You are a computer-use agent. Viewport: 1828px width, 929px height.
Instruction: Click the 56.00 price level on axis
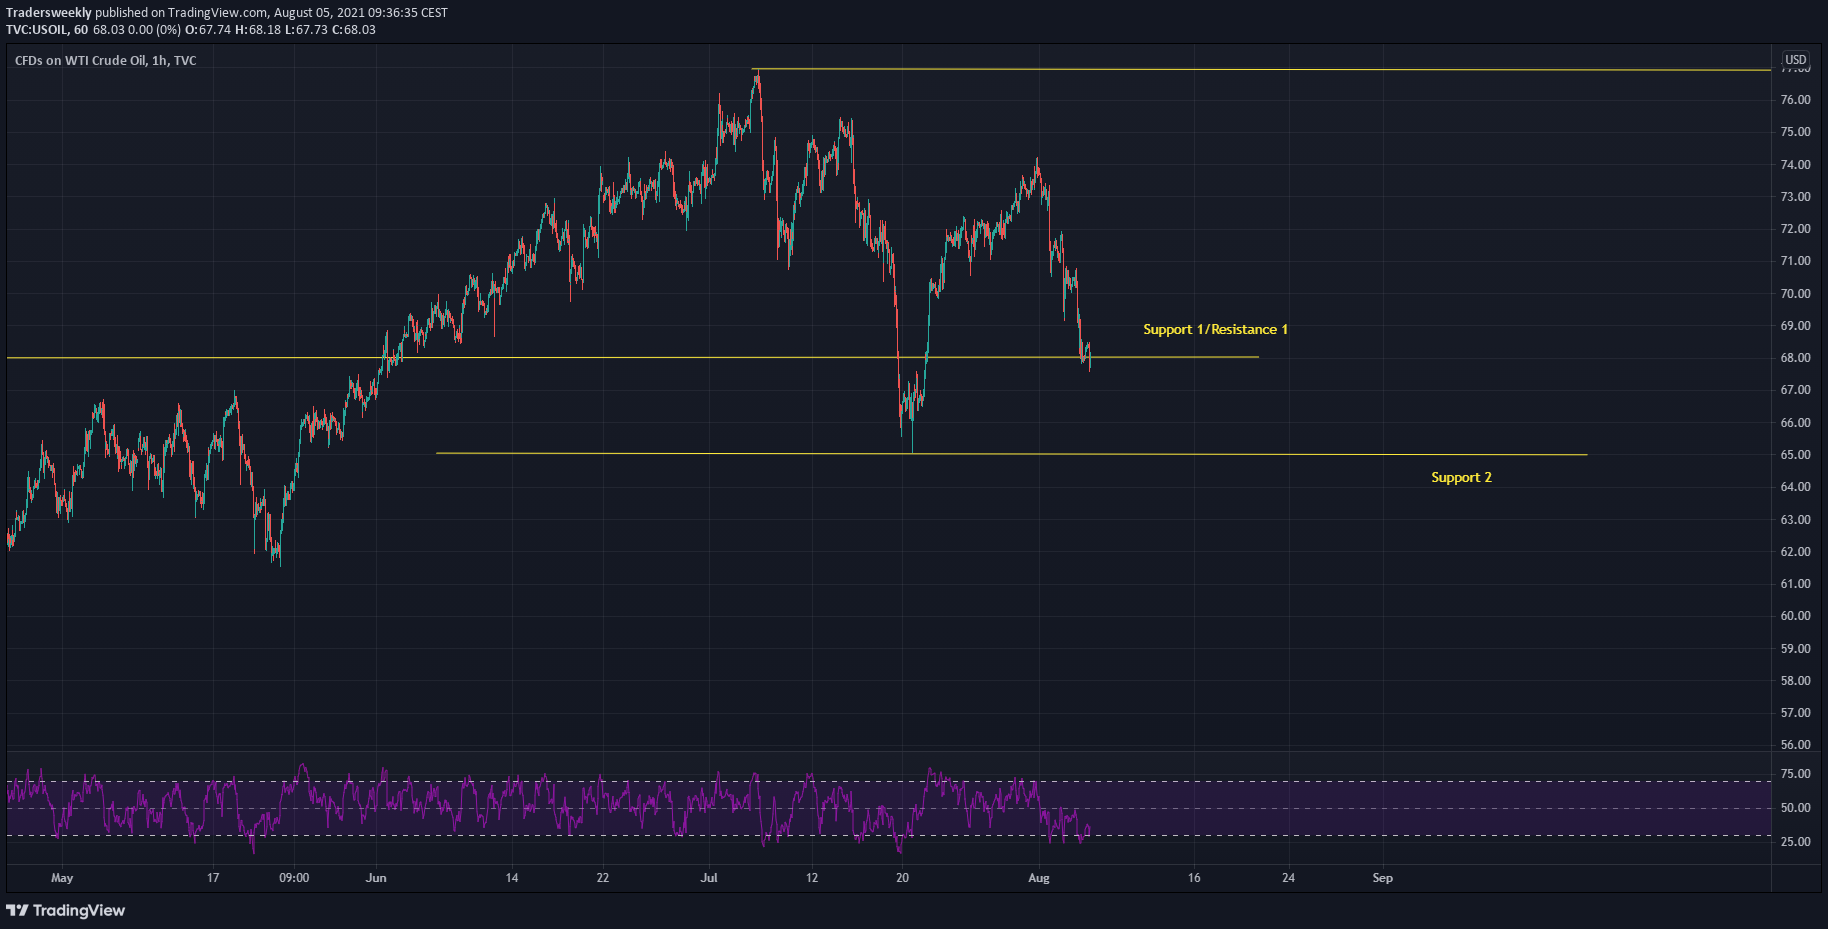pos(1795,745)
